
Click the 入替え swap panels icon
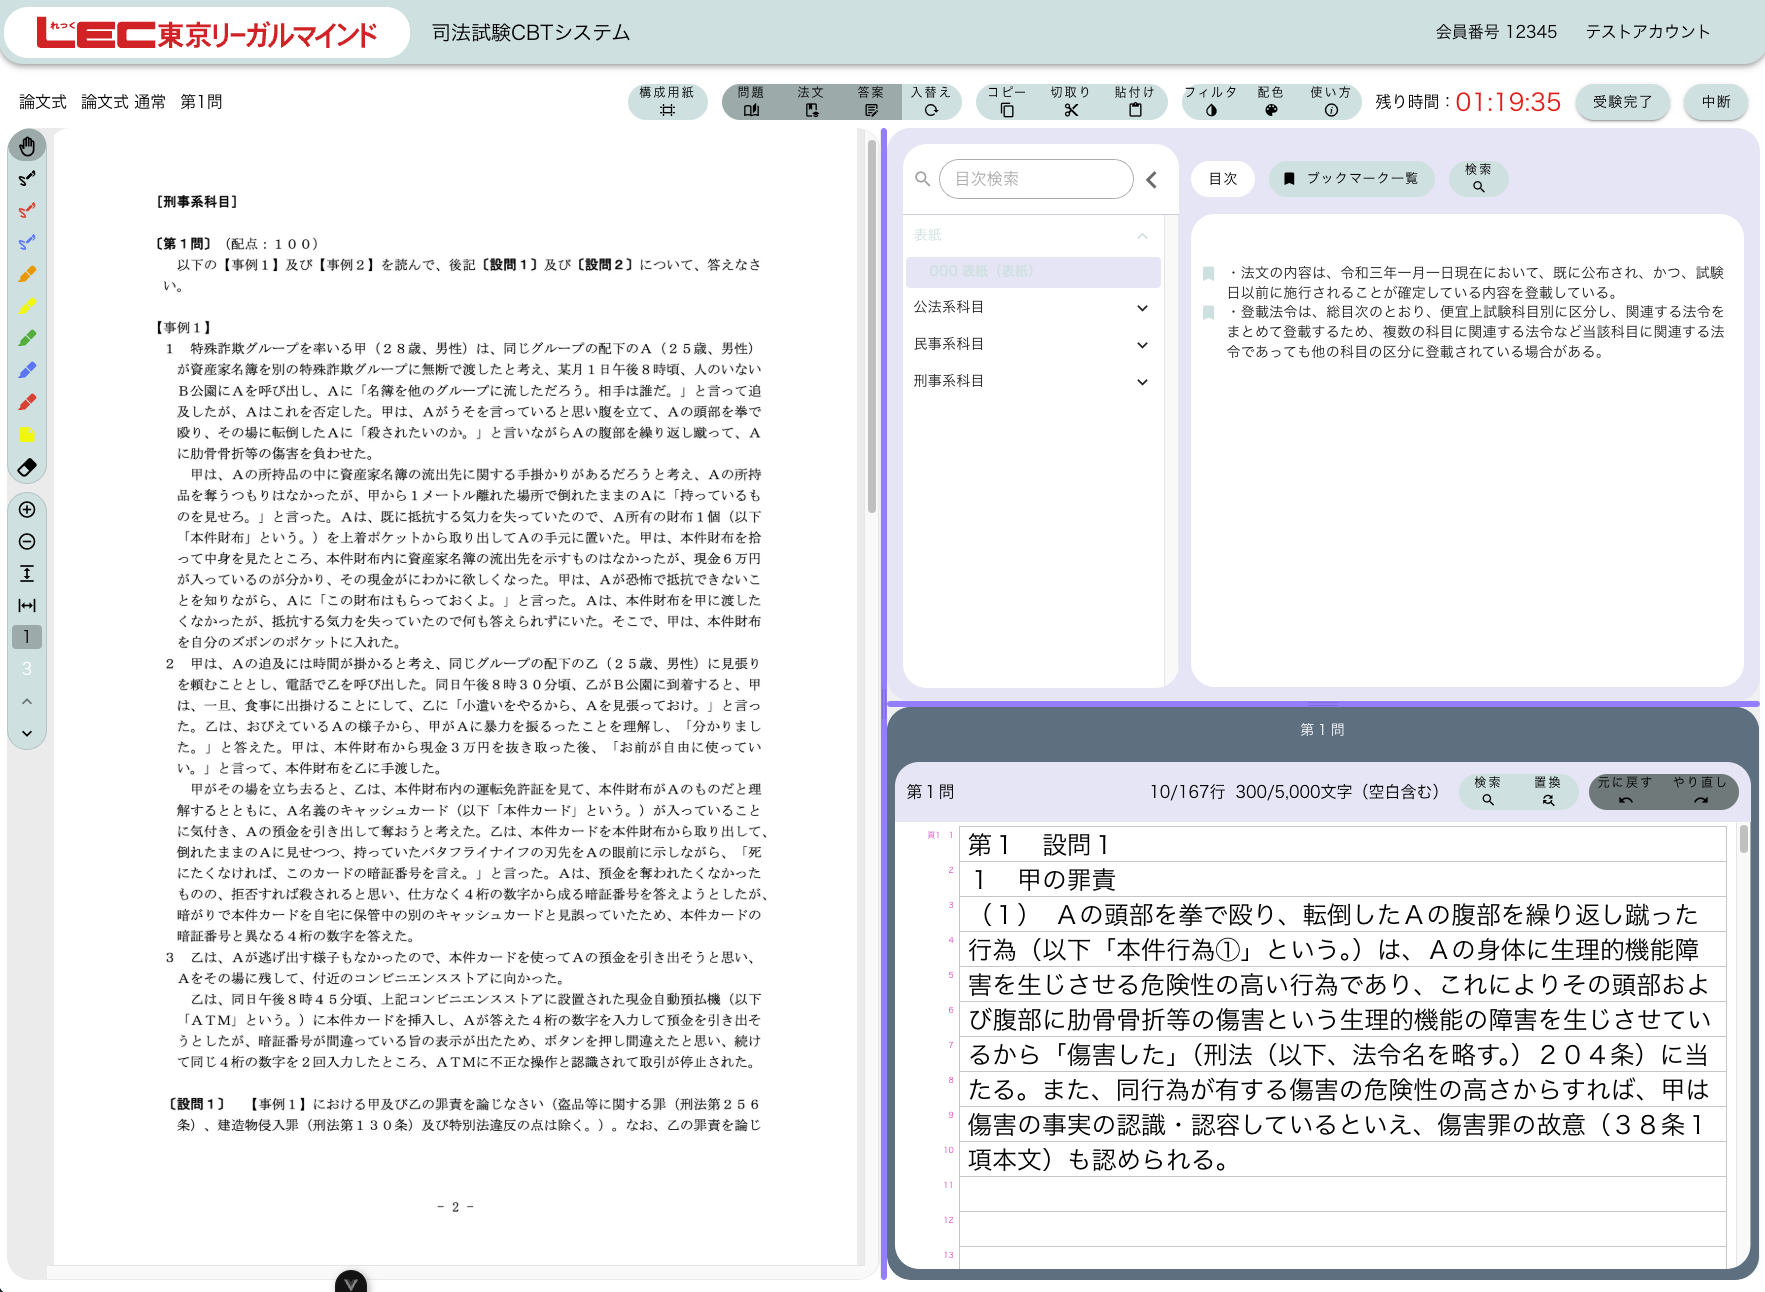(x=931, y=102)
